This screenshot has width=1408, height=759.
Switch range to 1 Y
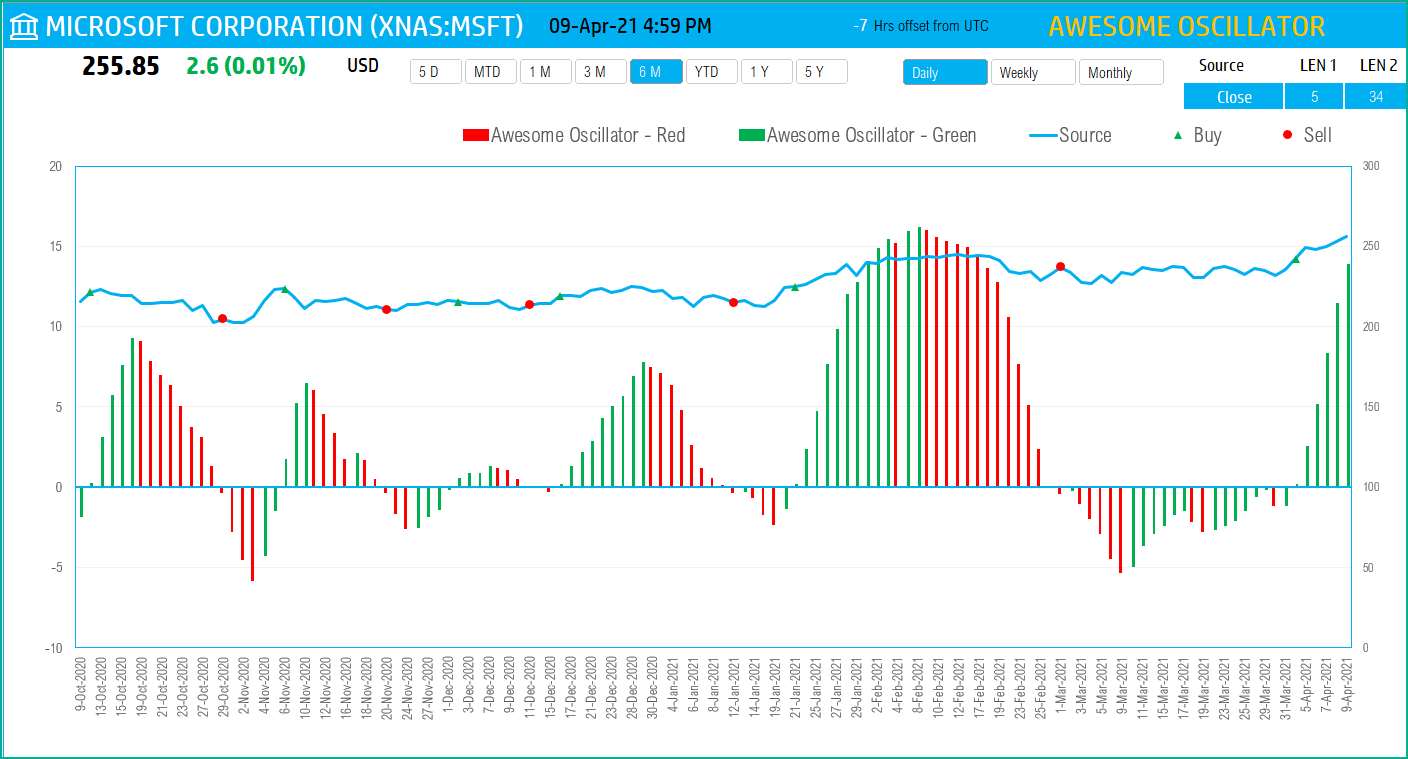(766, 72)
